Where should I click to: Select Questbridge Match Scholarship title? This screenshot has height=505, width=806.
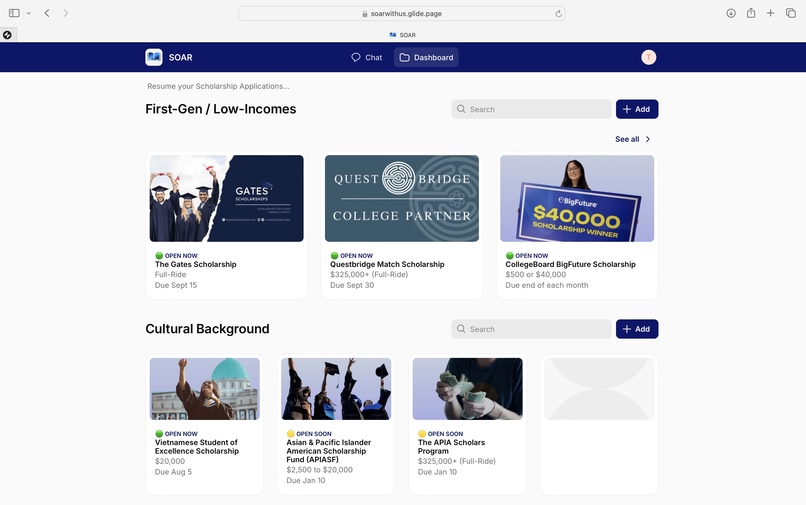click(387, 264)
